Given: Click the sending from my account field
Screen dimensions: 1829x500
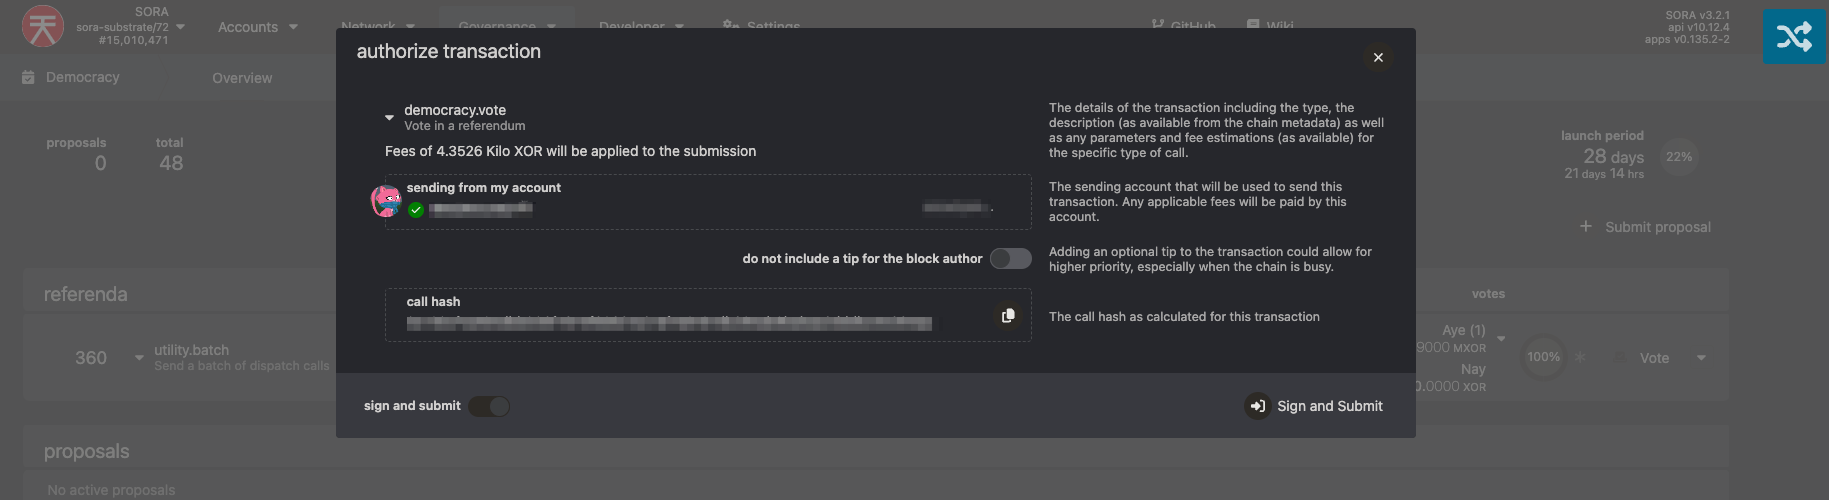Looking at the screenshot, I should pyautogui.click(x=708, y=202).
